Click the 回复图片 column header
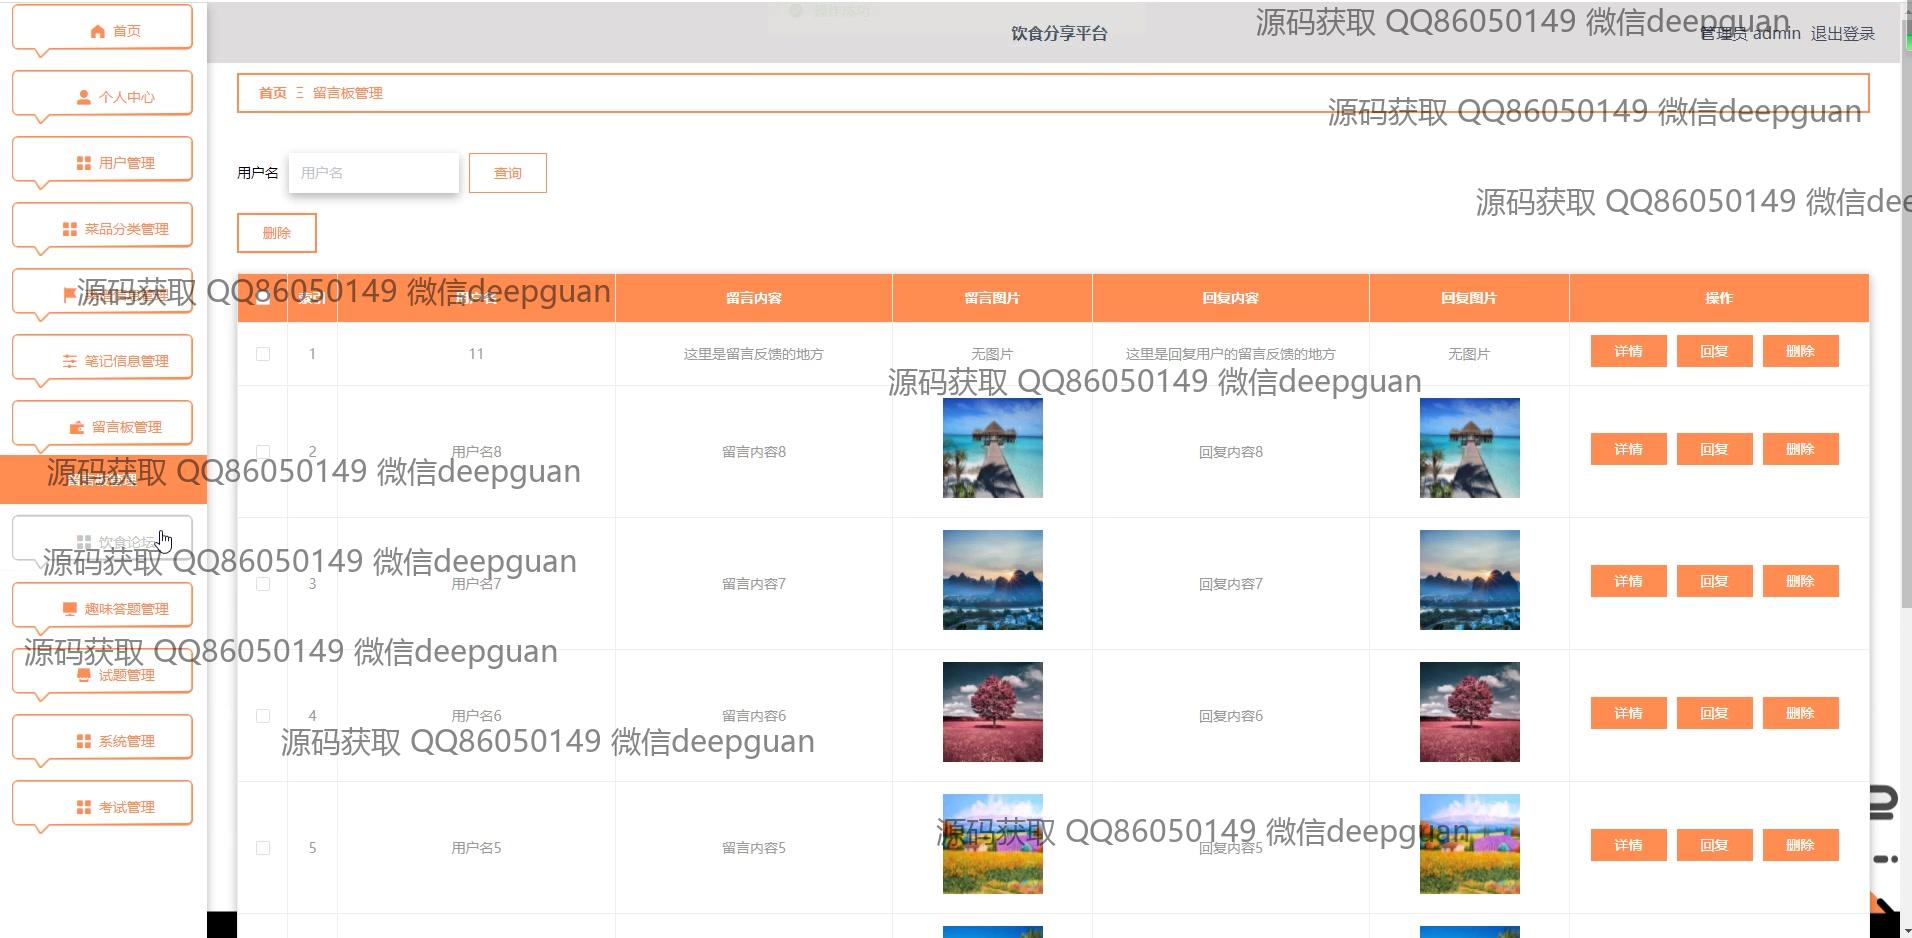The width and height of the screenshot is (1912, 938). click(1469, 298)
